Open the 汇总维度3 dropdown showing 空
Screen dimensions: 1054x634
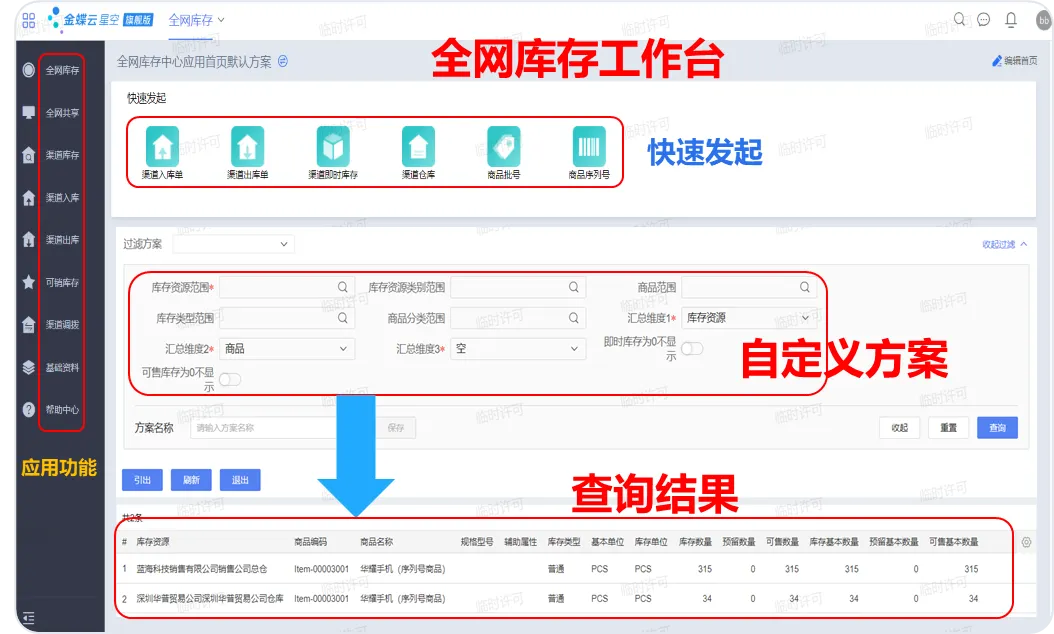[518, 348]
